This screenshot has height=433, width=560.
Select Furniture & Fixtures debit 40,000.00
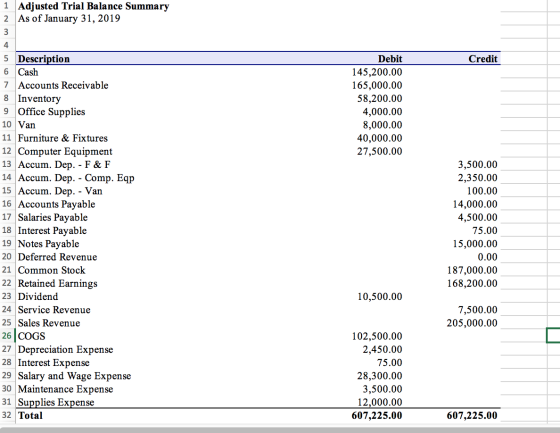pyautogui.click(x=380, y=138)
